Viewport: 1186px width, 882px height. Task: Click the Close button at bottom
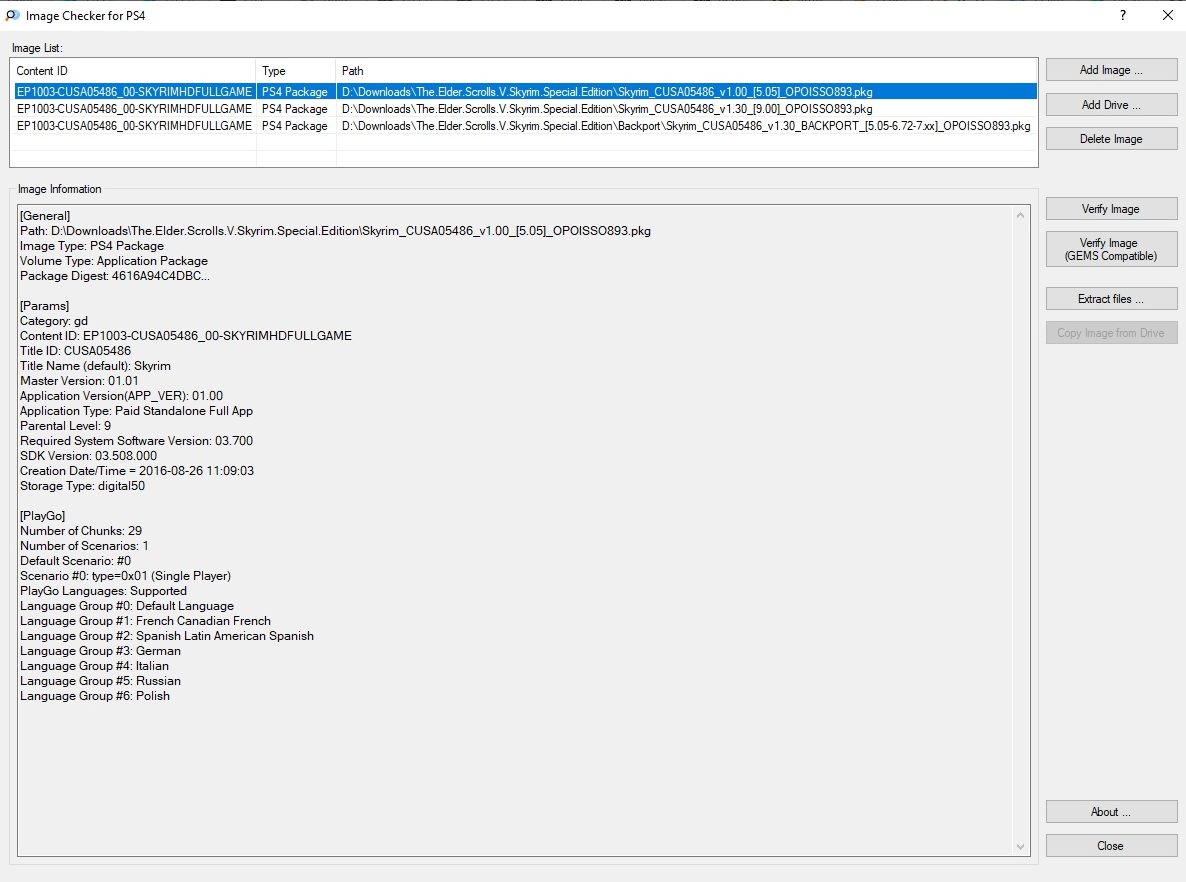click(x=1111, y=846)
